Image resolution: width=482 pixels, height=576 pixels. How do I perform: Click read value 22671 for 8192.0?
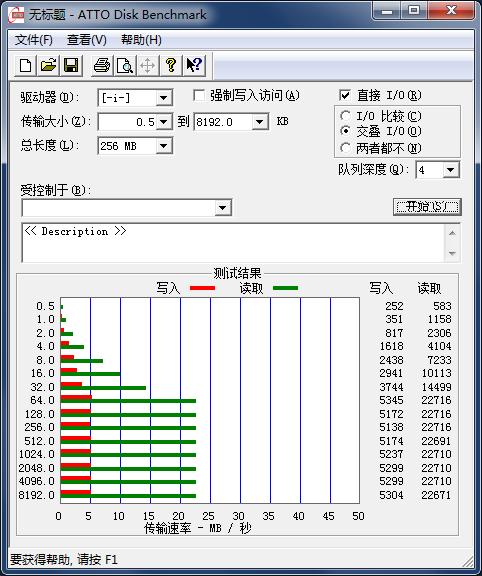point(436,495)
